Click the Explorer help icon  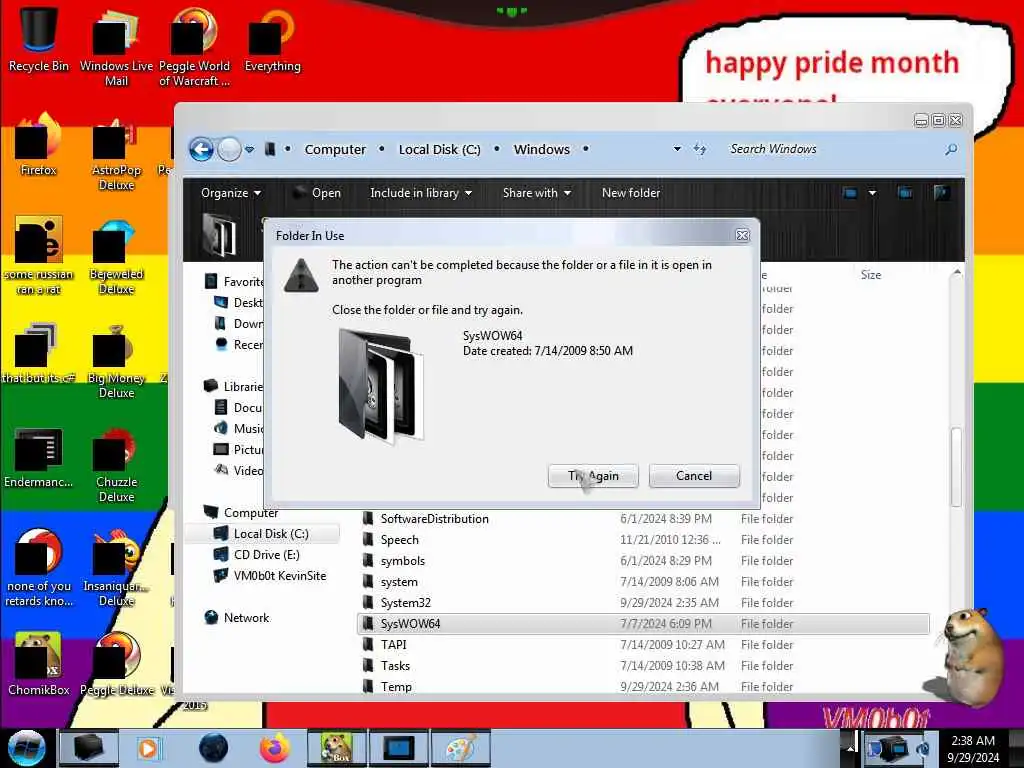click(x=942, y=193)
